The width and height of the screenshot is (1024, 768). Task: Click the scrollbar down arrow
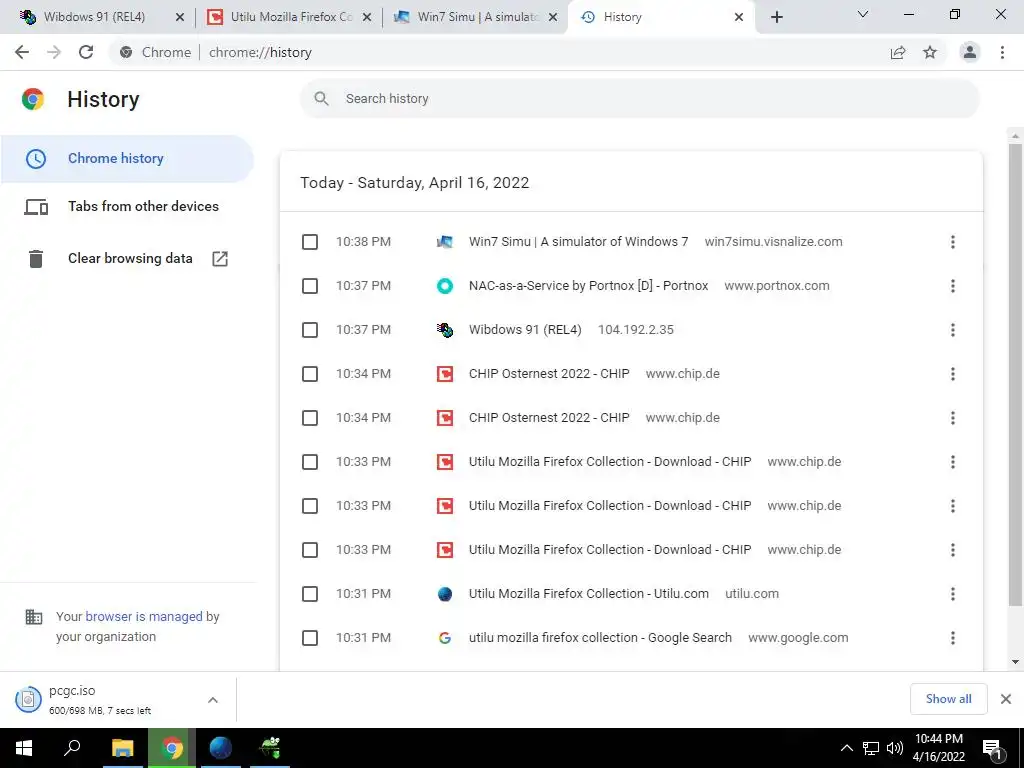pos(1015,662)
